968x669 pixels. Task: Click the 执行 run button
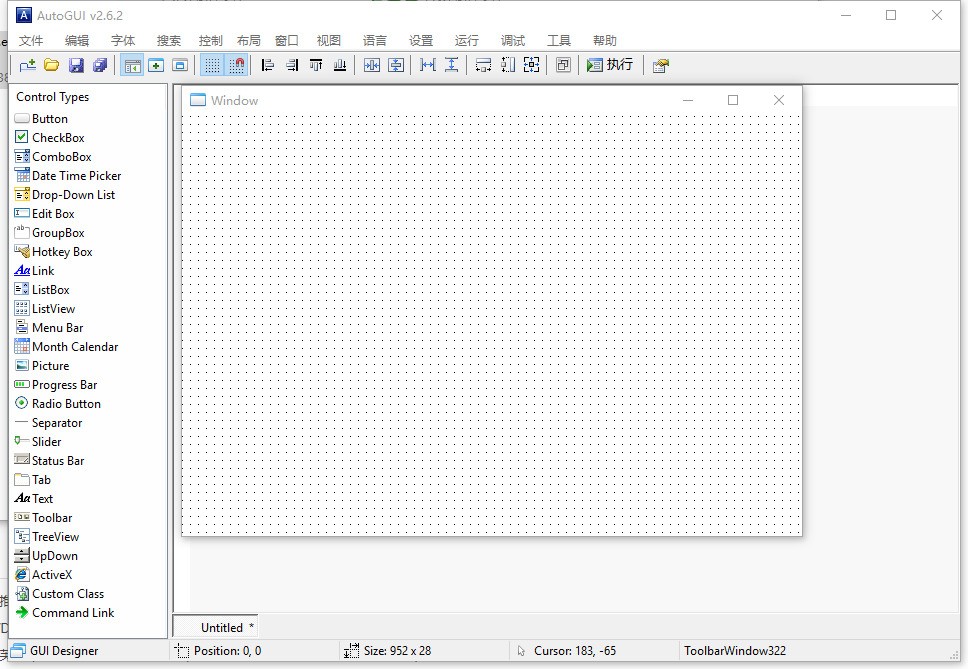[x=610, y=65]
